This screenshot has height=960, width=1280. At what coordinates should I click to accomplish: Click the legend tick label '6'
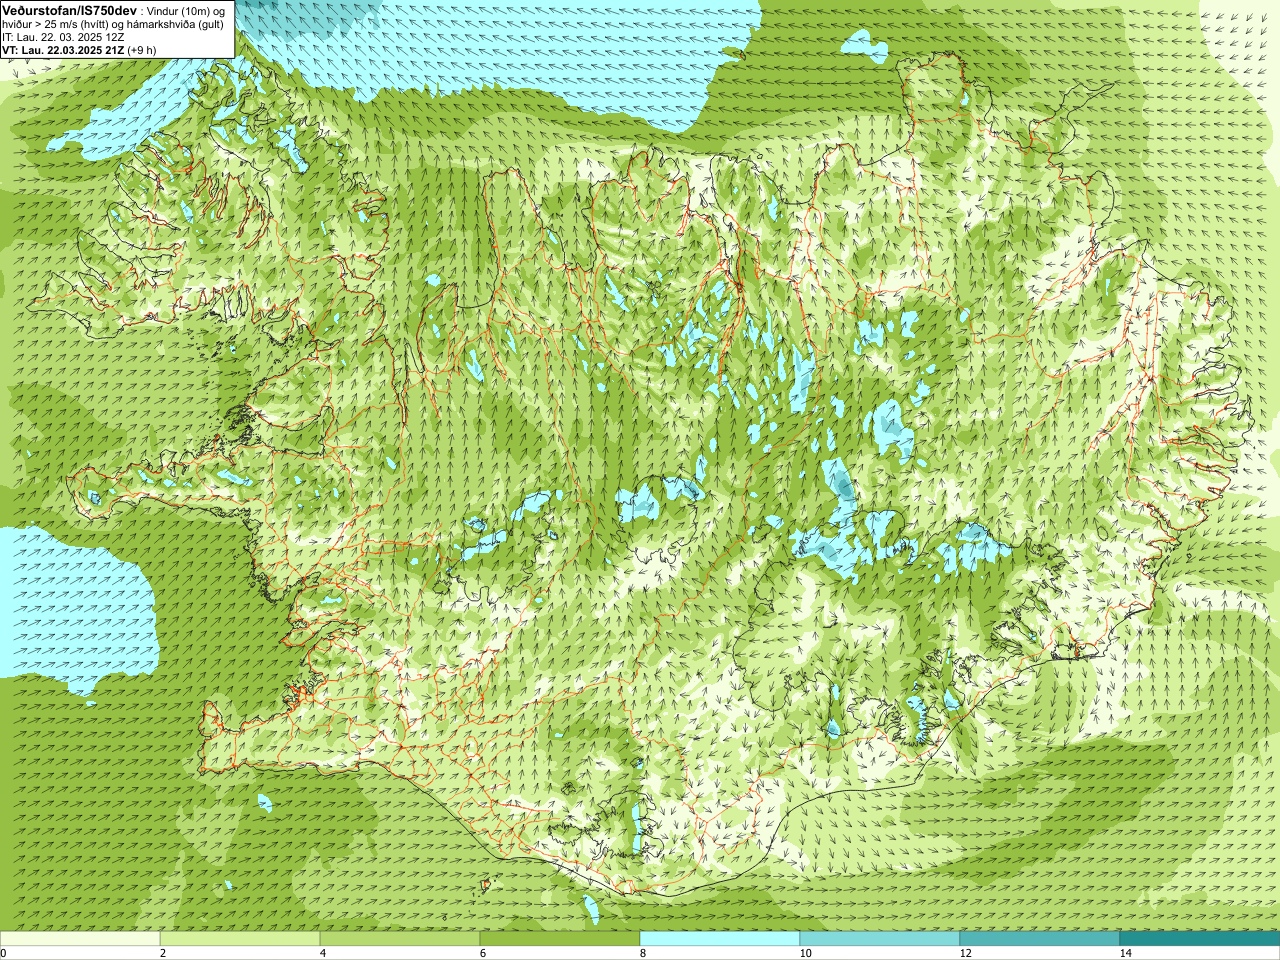pos(484,953)
